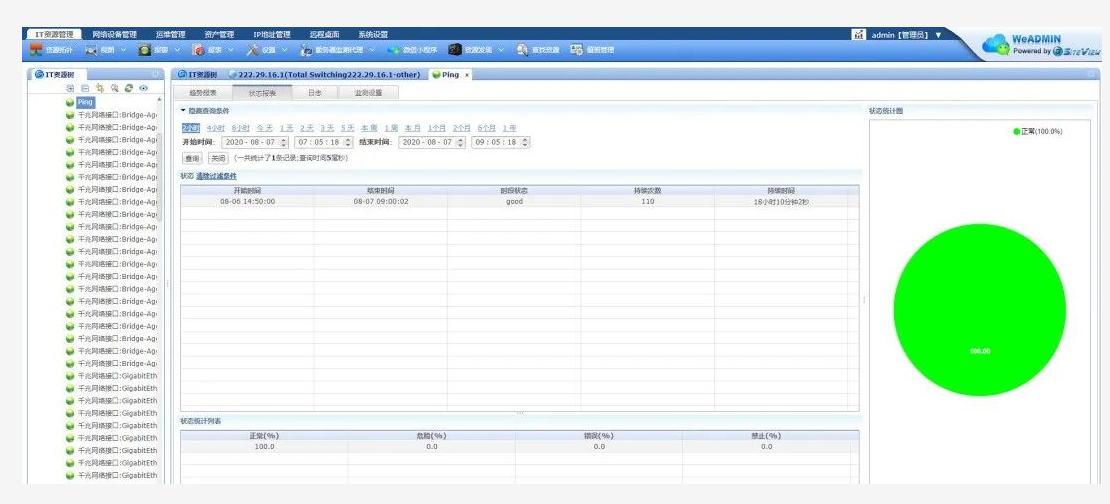Click the green pie chart slice
Viewport: 1110px width, 504px height.
pyautogui.click(x=979, y=310)
